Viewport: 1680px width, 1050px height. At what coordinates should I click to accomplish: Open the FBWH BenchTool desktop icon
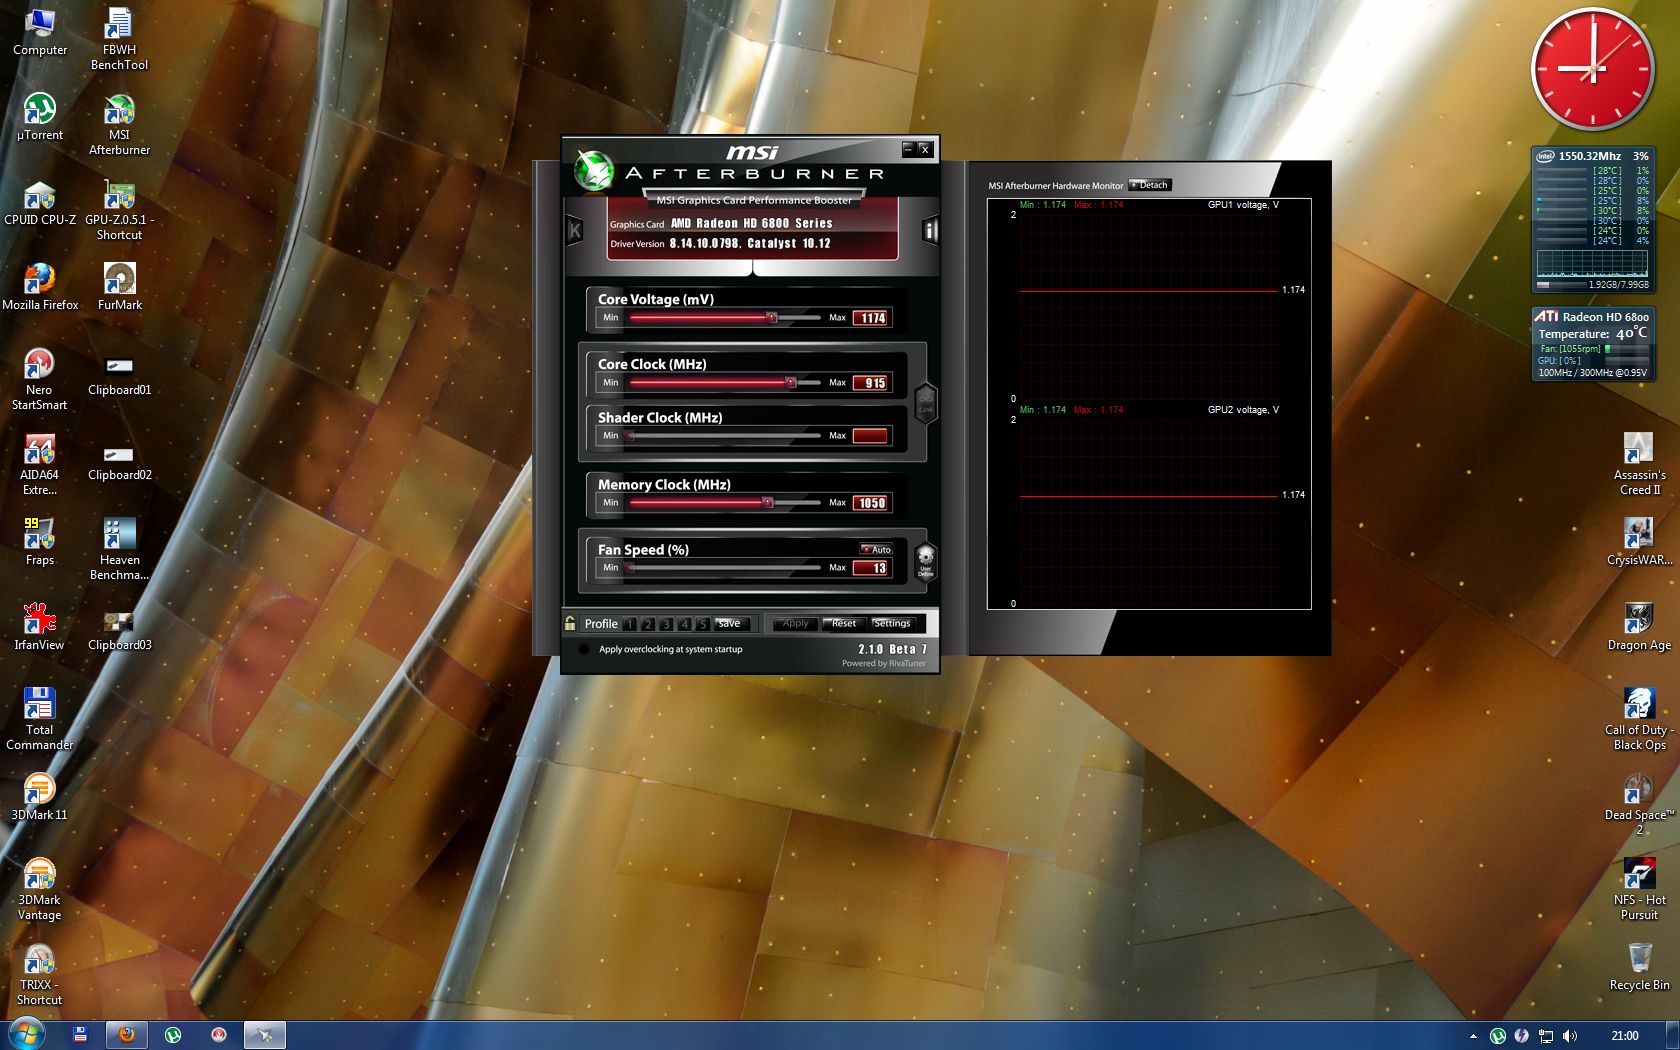[x=119, y=40]
